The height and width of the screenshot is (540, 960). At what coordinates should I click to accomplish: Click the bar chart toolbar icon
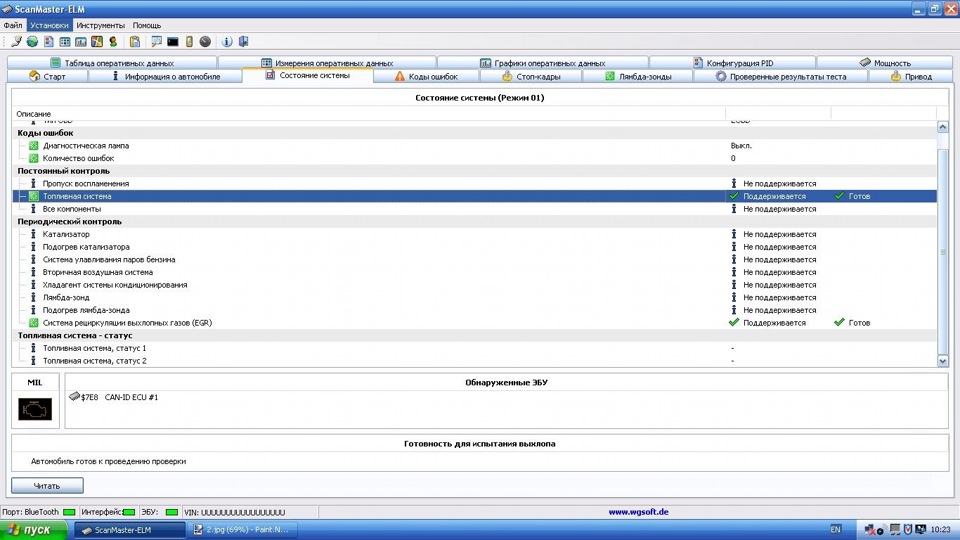point(81,42)
